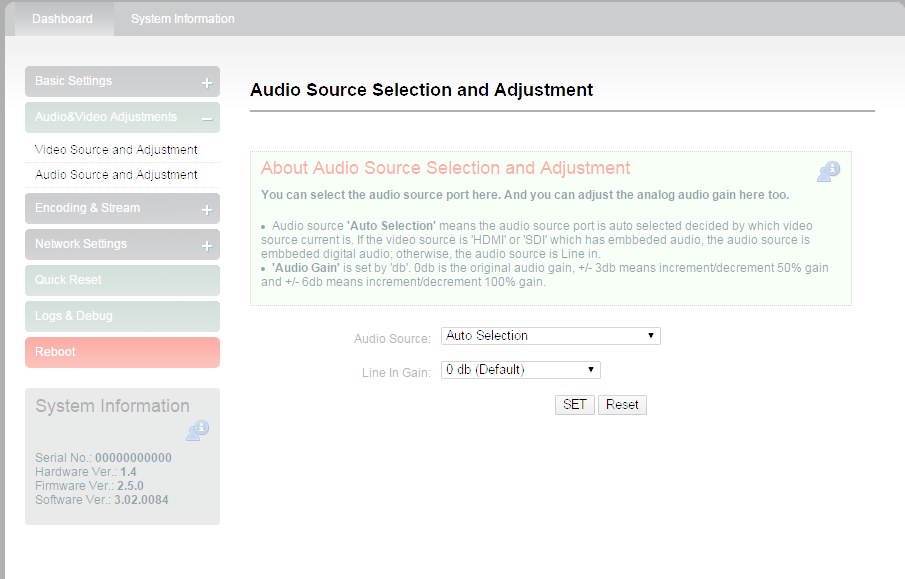The width and height of the screenshot is (905, 579).
Task: Collapse Audio&Video Adjustments using the minus icon
Action: coord(207,119)
